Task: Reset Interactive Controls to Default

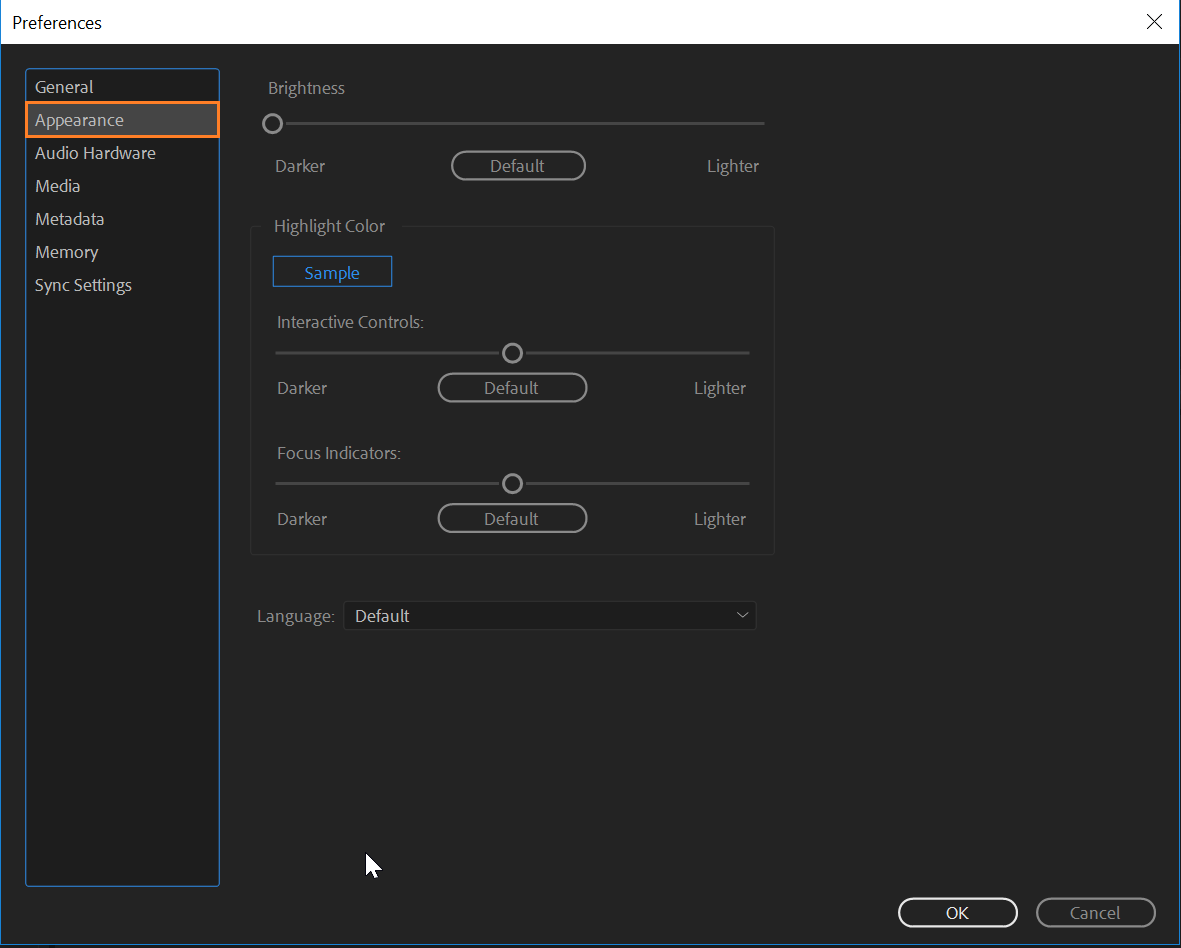Action: click(x=512, y=387)
